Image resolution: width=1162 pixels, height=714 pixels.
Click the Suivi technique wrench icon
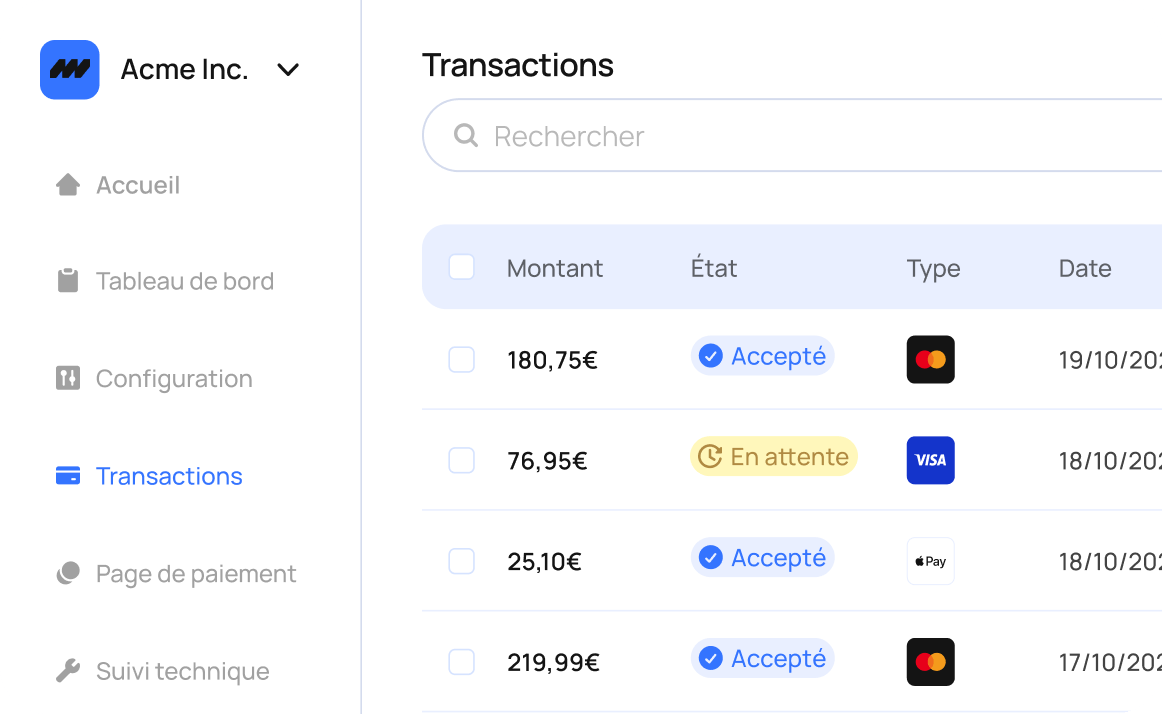point(68,670)
